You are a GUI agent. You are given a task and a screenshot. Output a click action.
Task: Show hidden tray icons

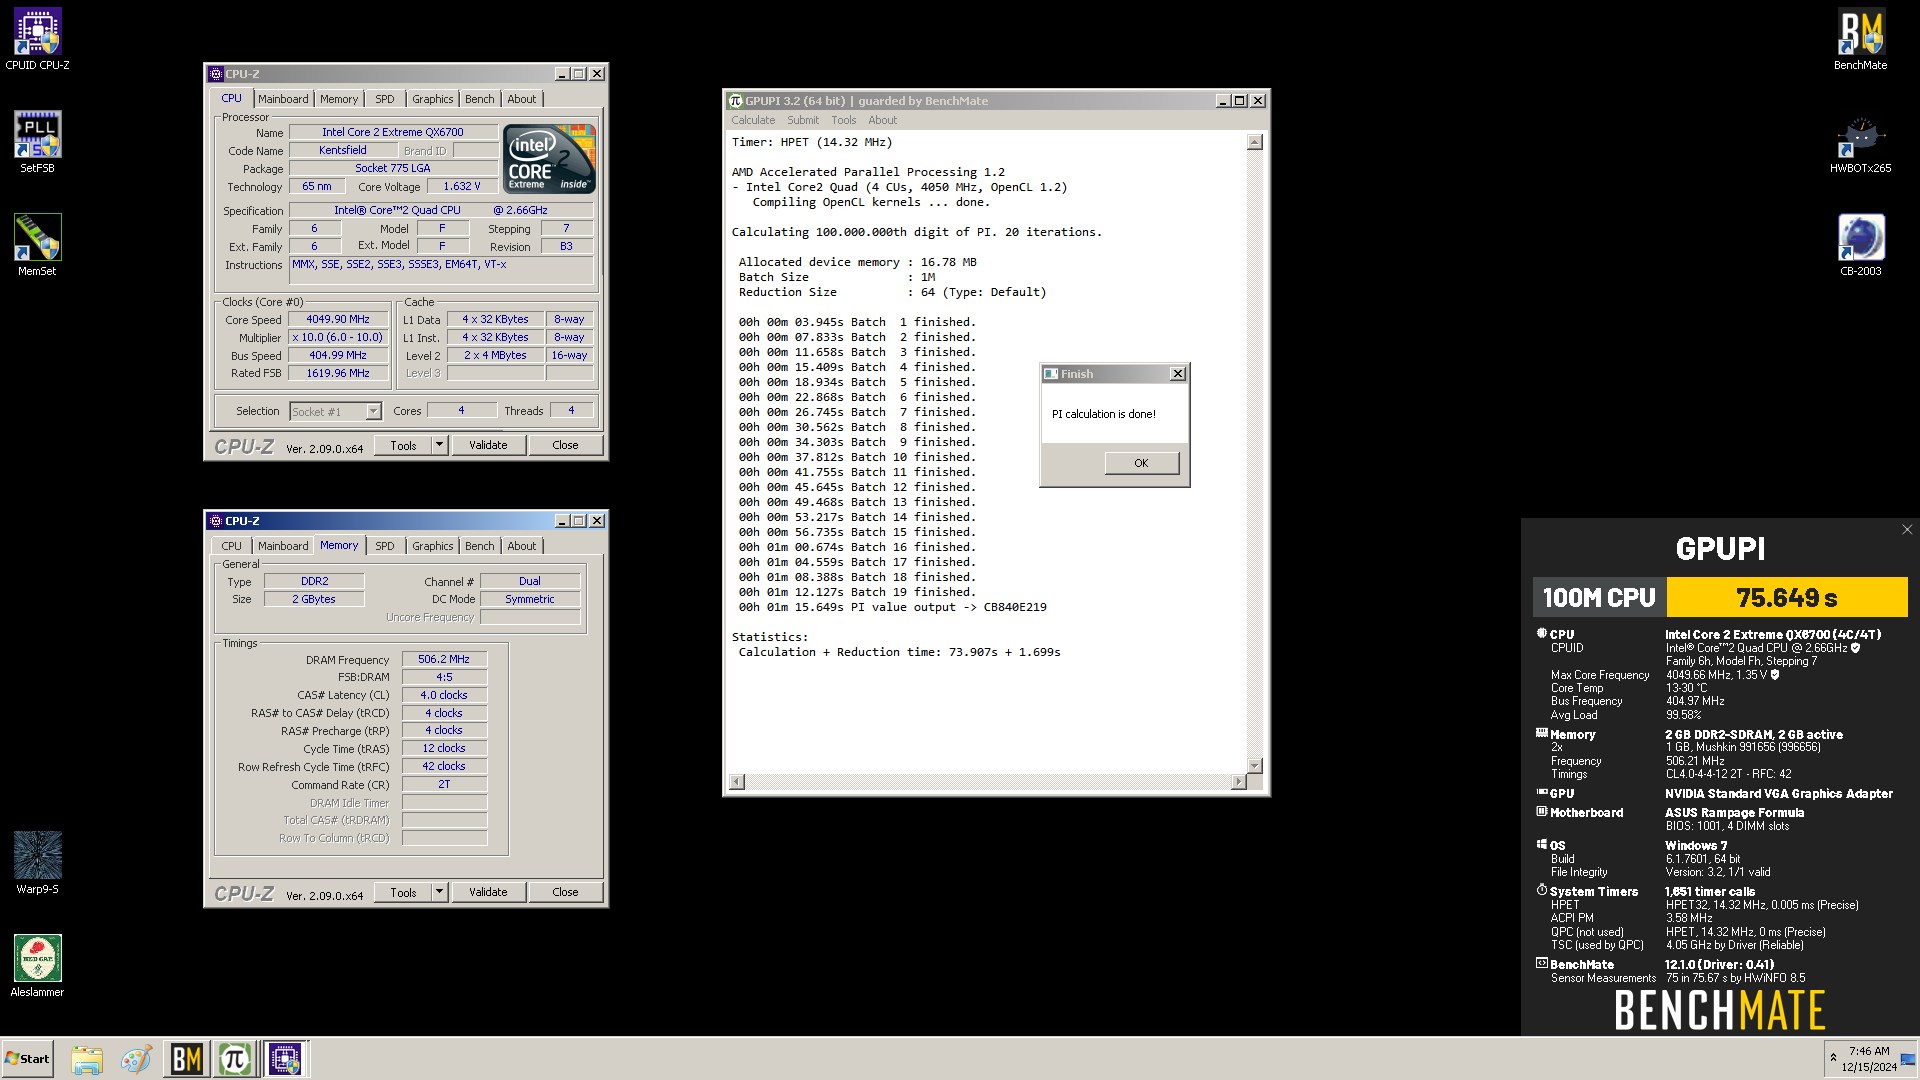coord(1833,1058)
